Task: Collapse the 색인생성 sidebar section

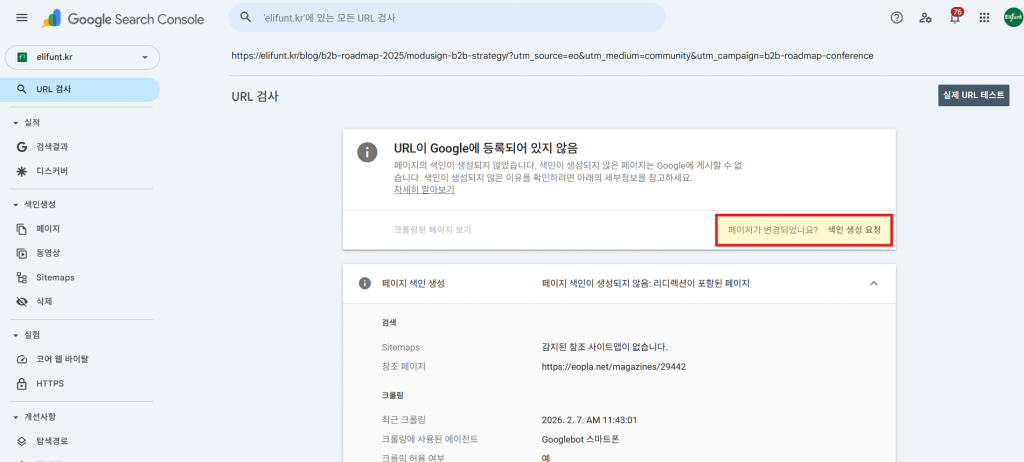Action: (x=16, y=204)
